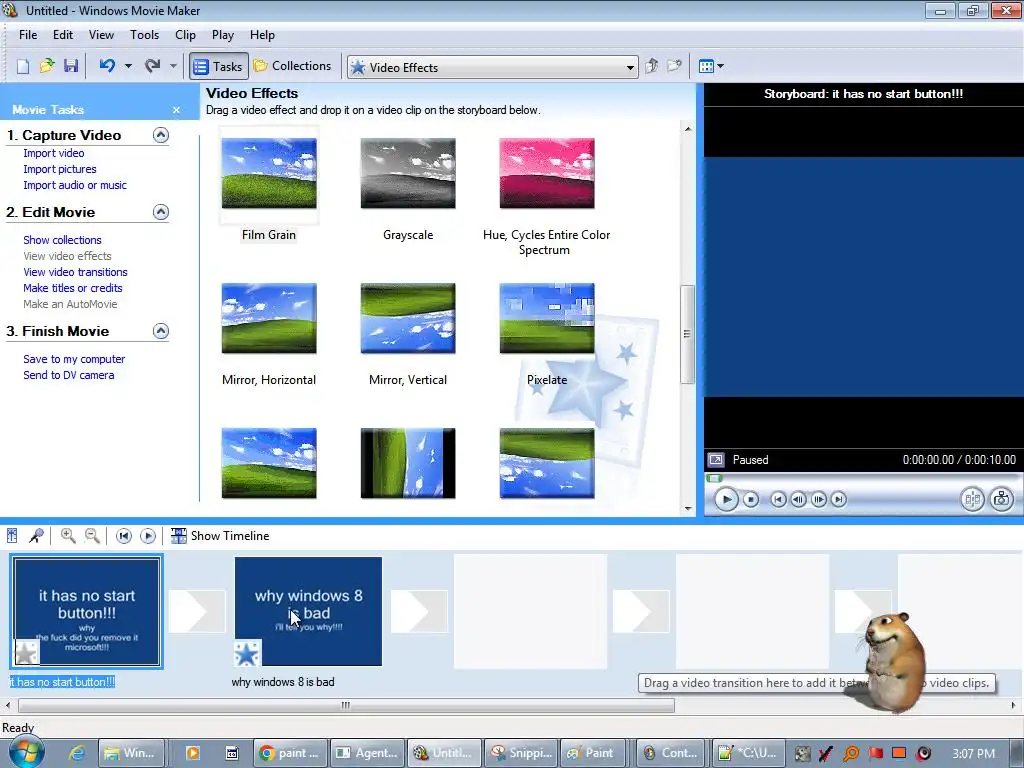Click Show Timeline button

click(220, 536)
